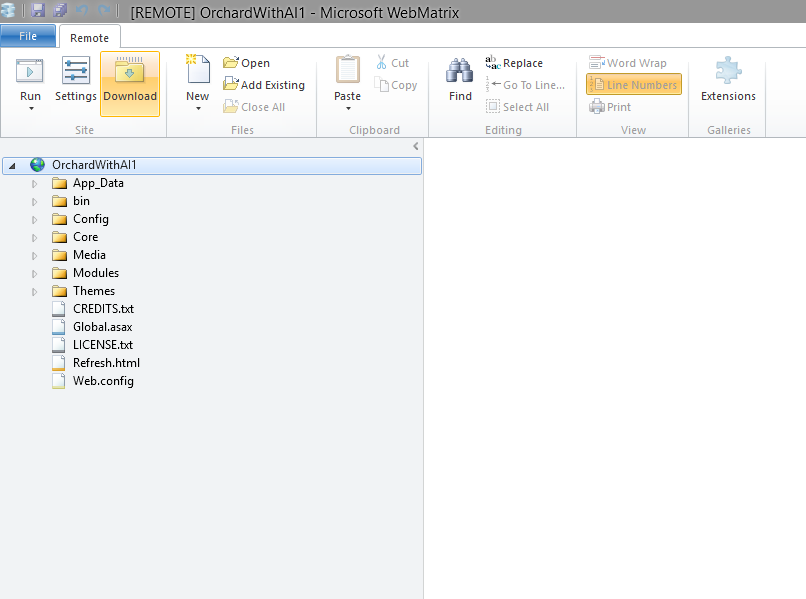The height and width of the screenshot is (599, 806).
Task: Select the App_Data folder name
Action: tap(98, 183)
